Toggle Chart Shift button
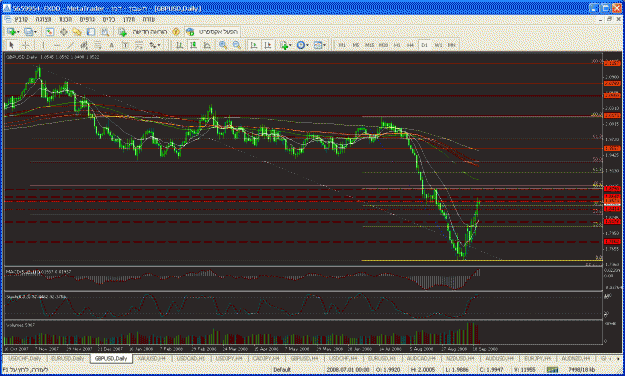This screenshot has width=625, height=376. click(267, 45)
